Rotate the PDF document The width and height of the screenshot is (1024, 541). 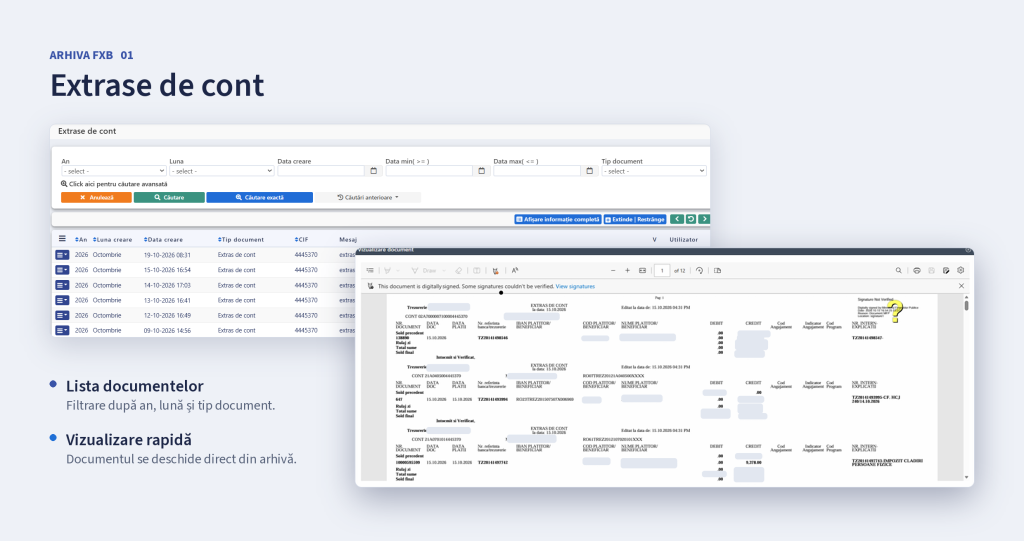[x=699, y=270]
